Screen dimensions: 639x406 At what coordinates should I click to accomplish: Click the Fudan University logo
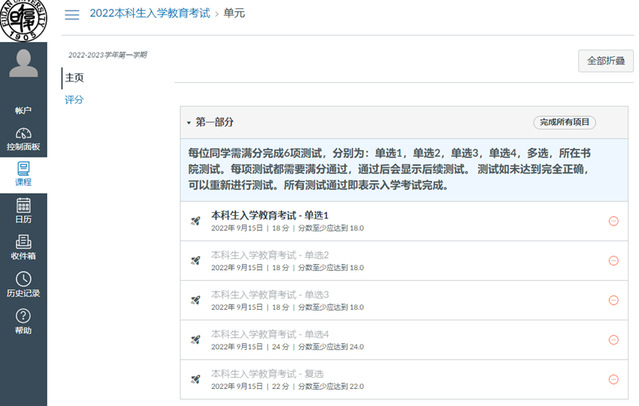[x=23, y=21]
